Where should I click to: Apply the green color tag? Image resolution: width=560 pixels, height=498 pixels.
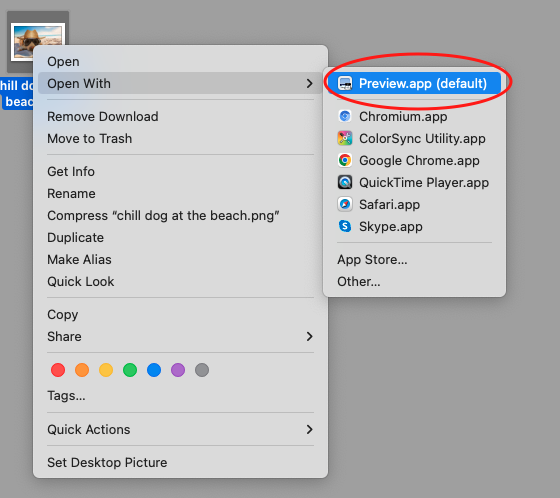click(130, 370)
